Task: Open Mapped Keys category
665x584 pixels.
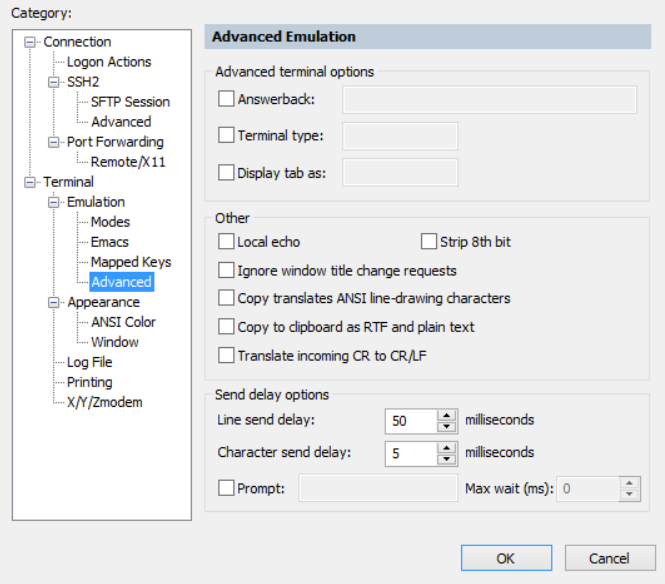Action: point(131,262)
